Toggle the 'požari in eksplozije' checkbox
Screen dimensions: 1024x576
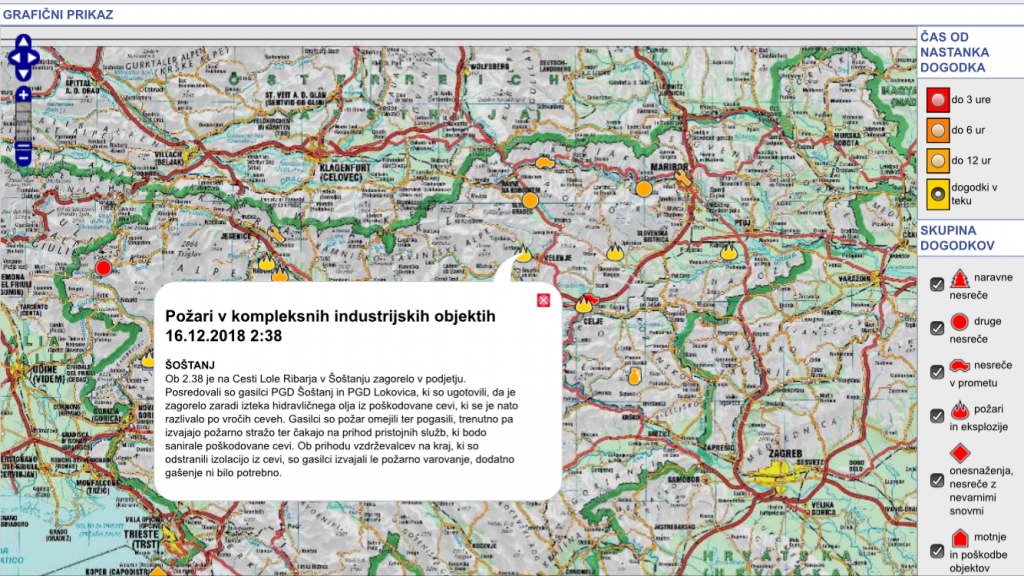(x=937, y=415)
